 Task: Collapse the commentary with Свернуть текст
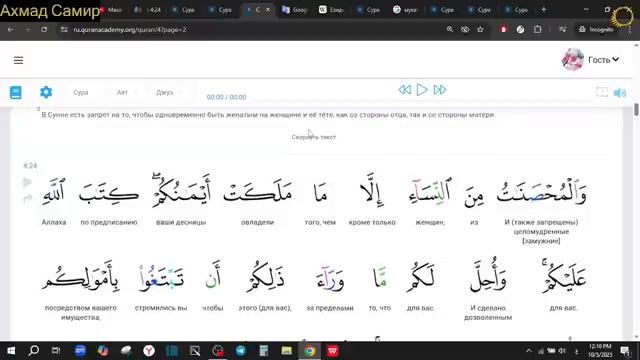(x=313, y=137)
